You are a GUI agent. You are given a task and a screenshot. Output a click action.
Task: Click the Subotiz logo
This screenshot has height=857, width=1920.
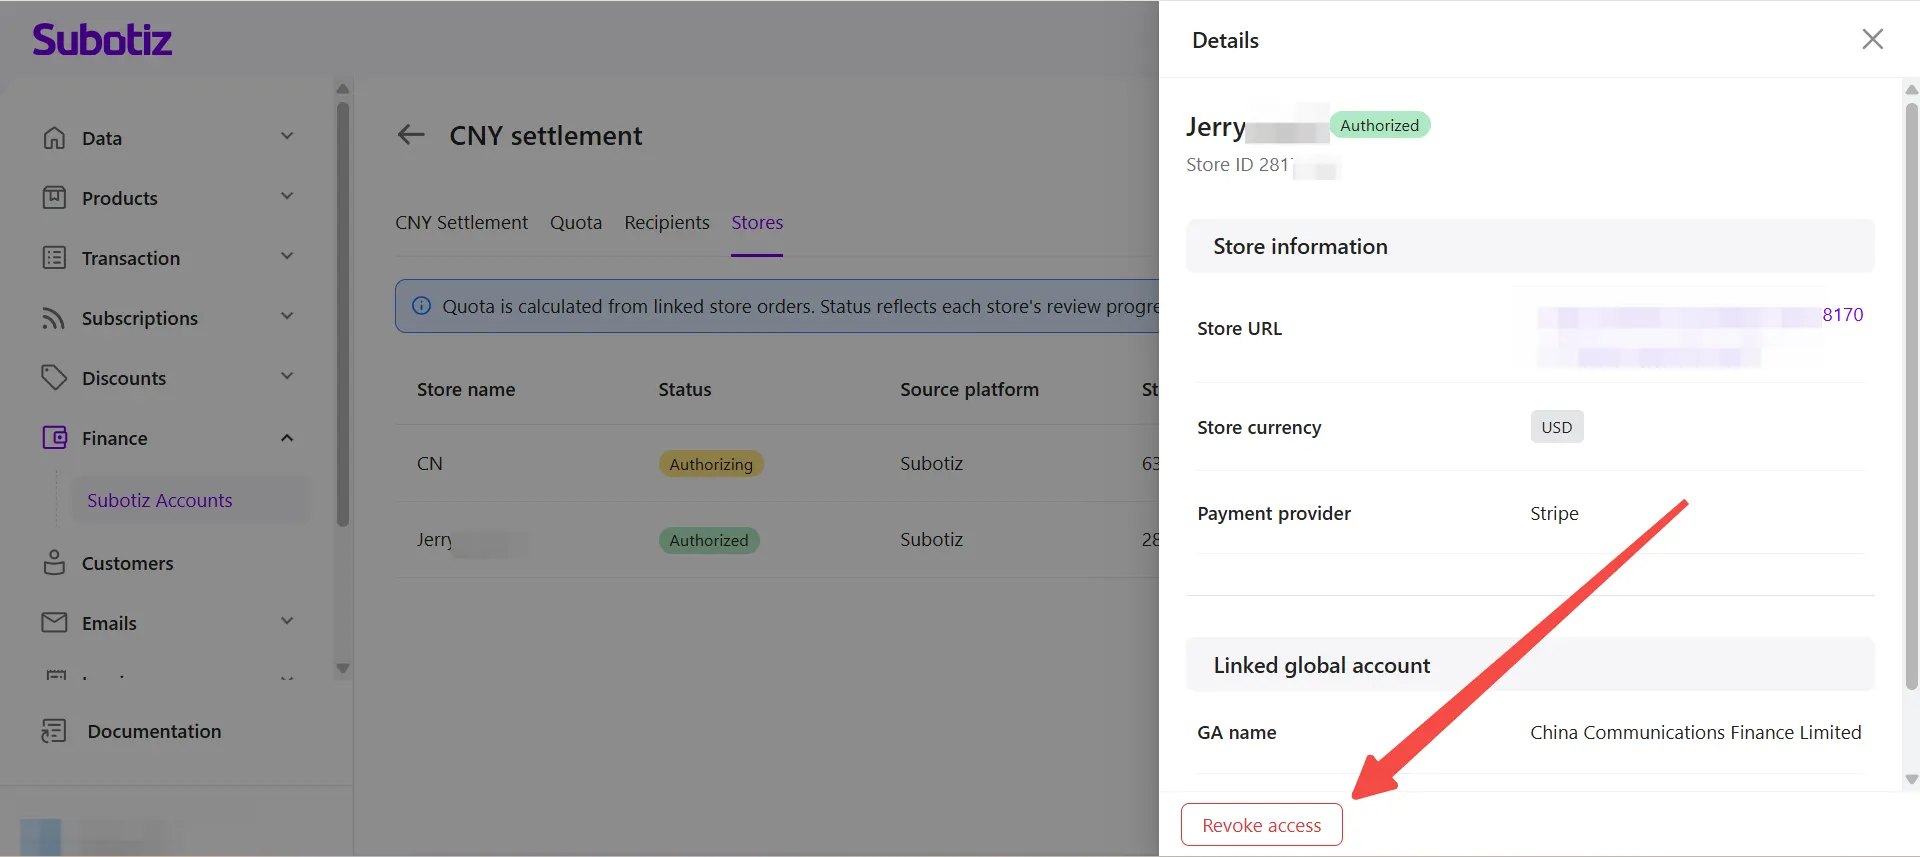(102, 39)
